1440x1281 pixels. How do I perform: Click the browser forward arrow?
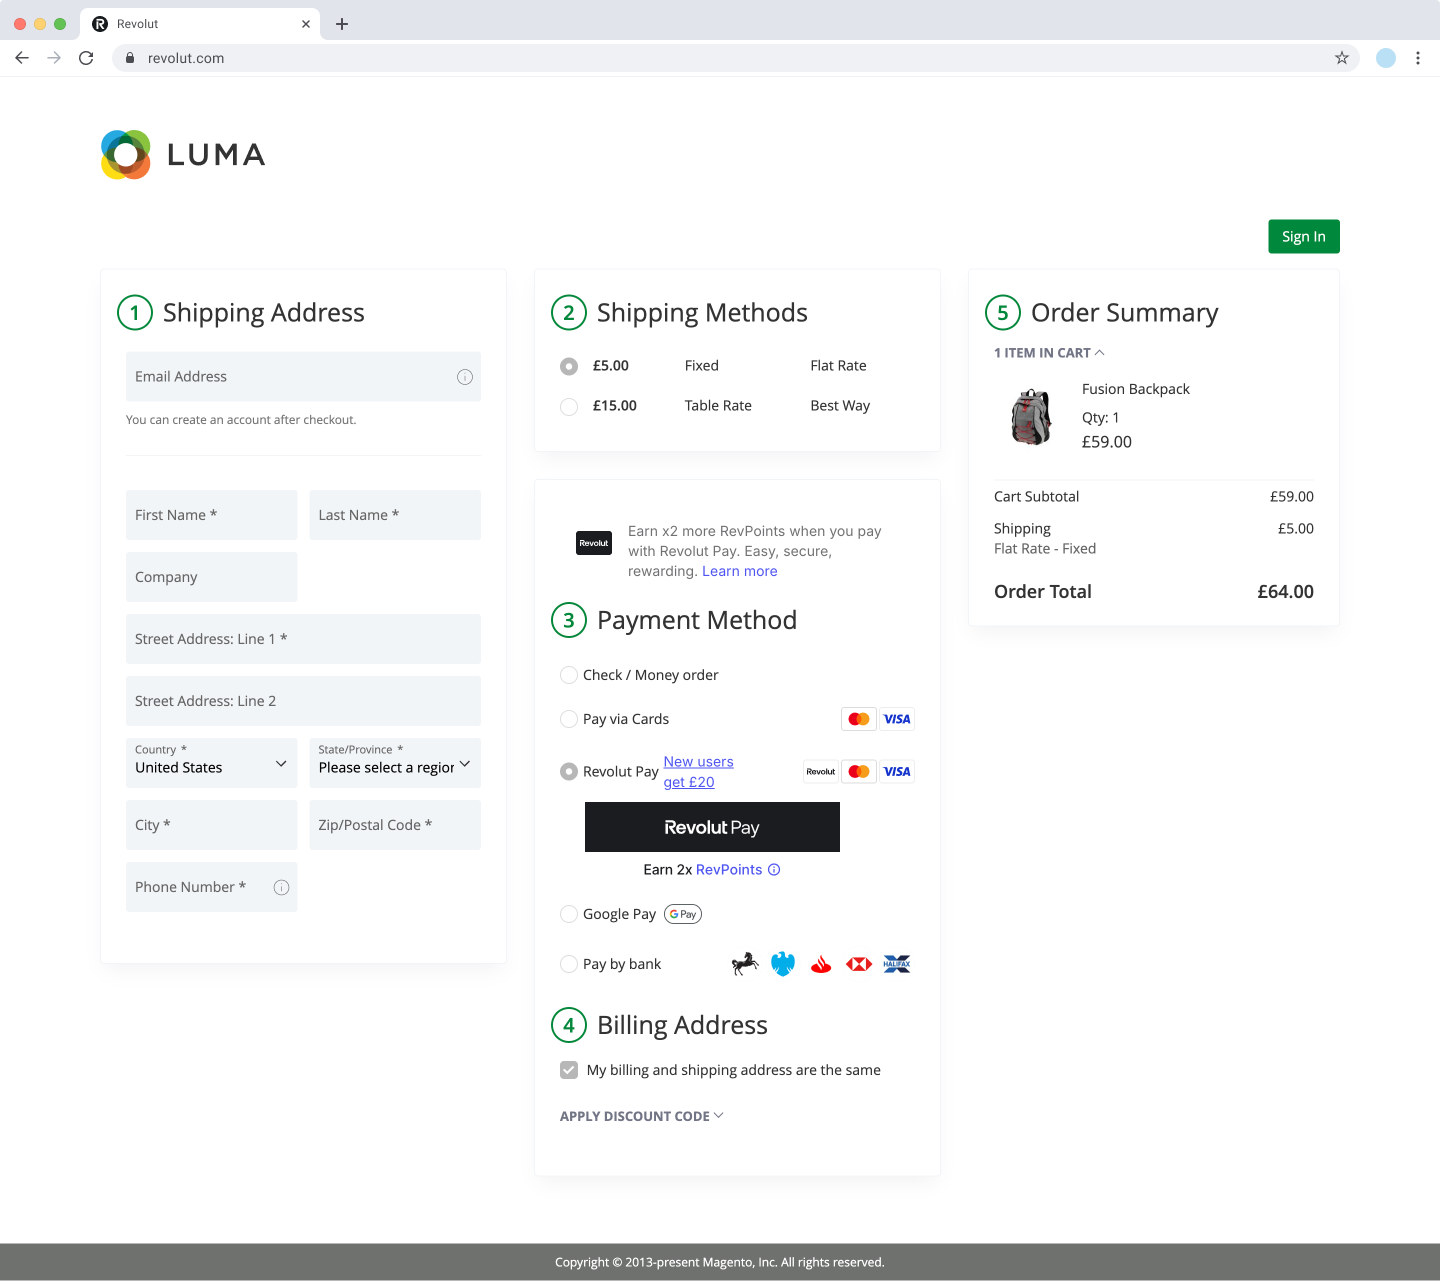[54, 58]
